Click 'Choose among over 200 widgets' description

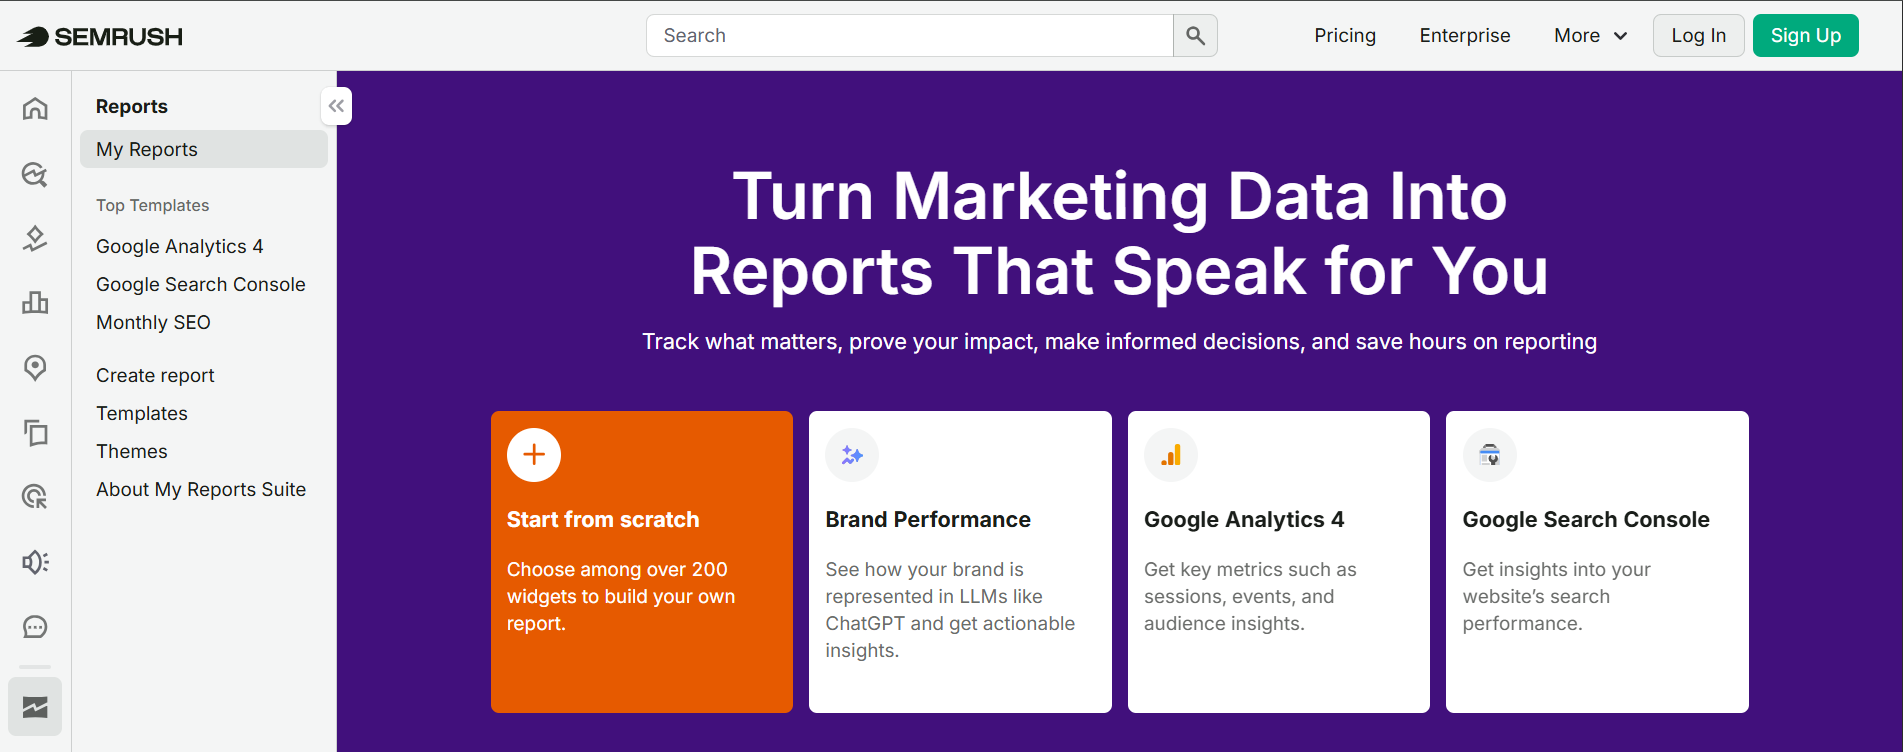tap(621, 596)
